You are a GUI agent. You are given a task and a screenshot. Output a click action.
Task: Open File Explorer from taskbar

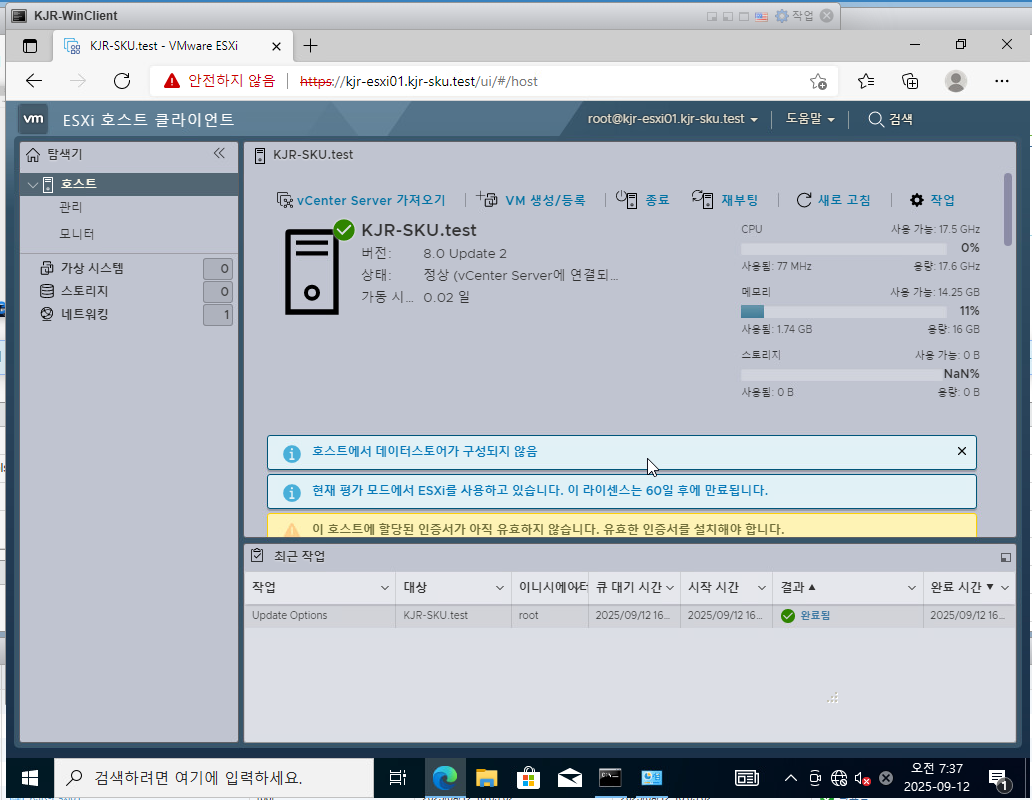coord(486,778)
